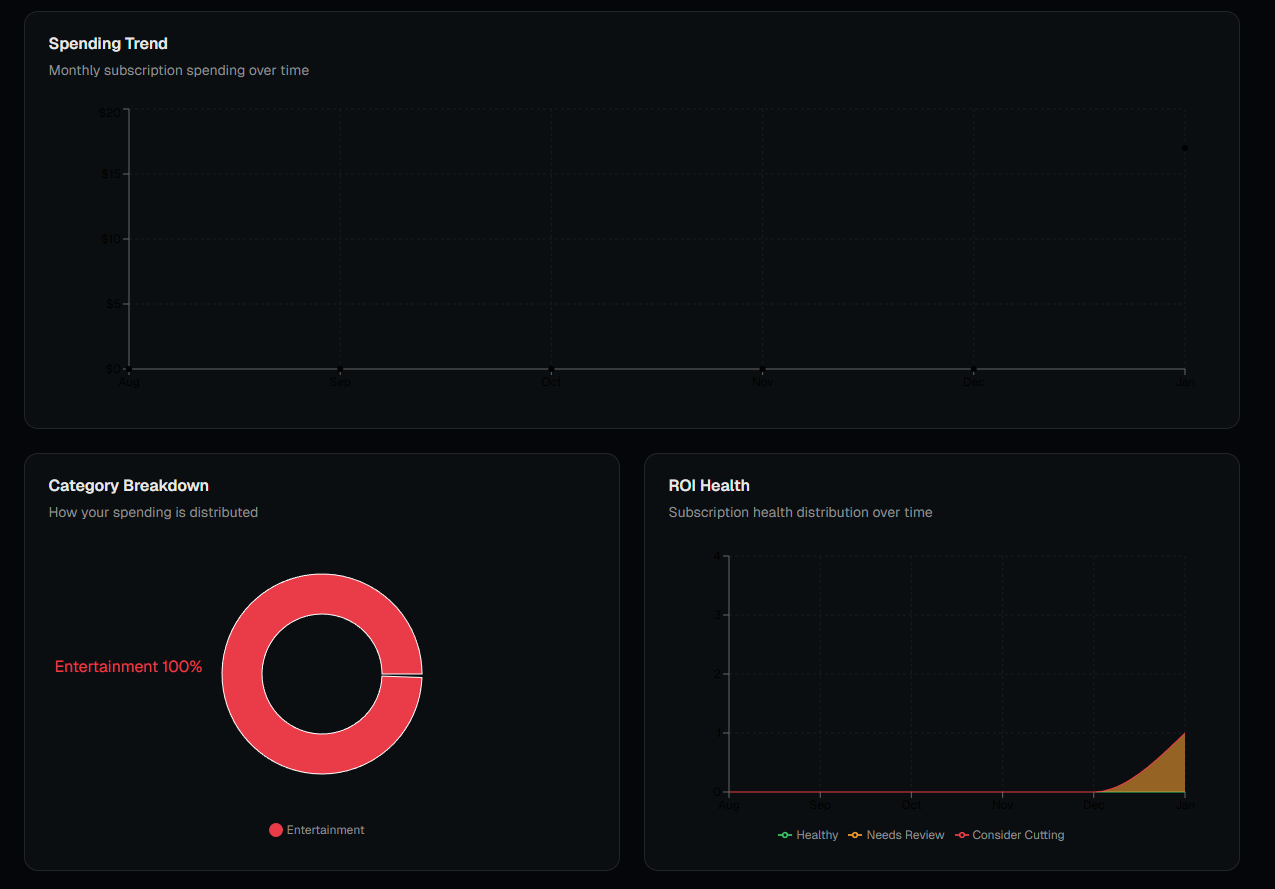Click the 'Monthly subscription spending over time' subtitle
Image resolution: width=1275 pixels, height=889 pixels.
pyautogui.click(x=179, y=70)
